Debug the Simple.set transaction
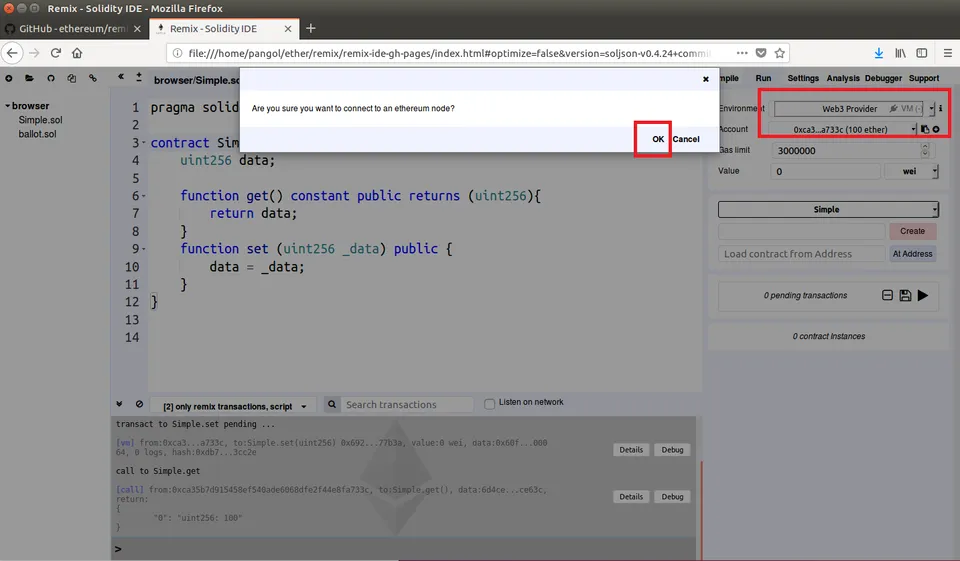The image size is (960, 561). pos(672,450)
